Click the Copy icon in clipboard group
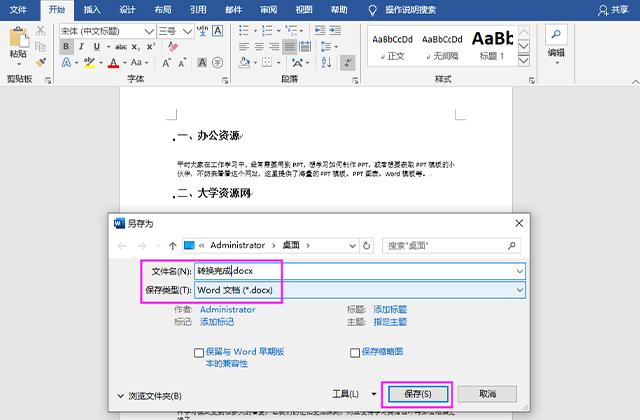The height and width of the screenshot is (420, 640). point(40,47)
